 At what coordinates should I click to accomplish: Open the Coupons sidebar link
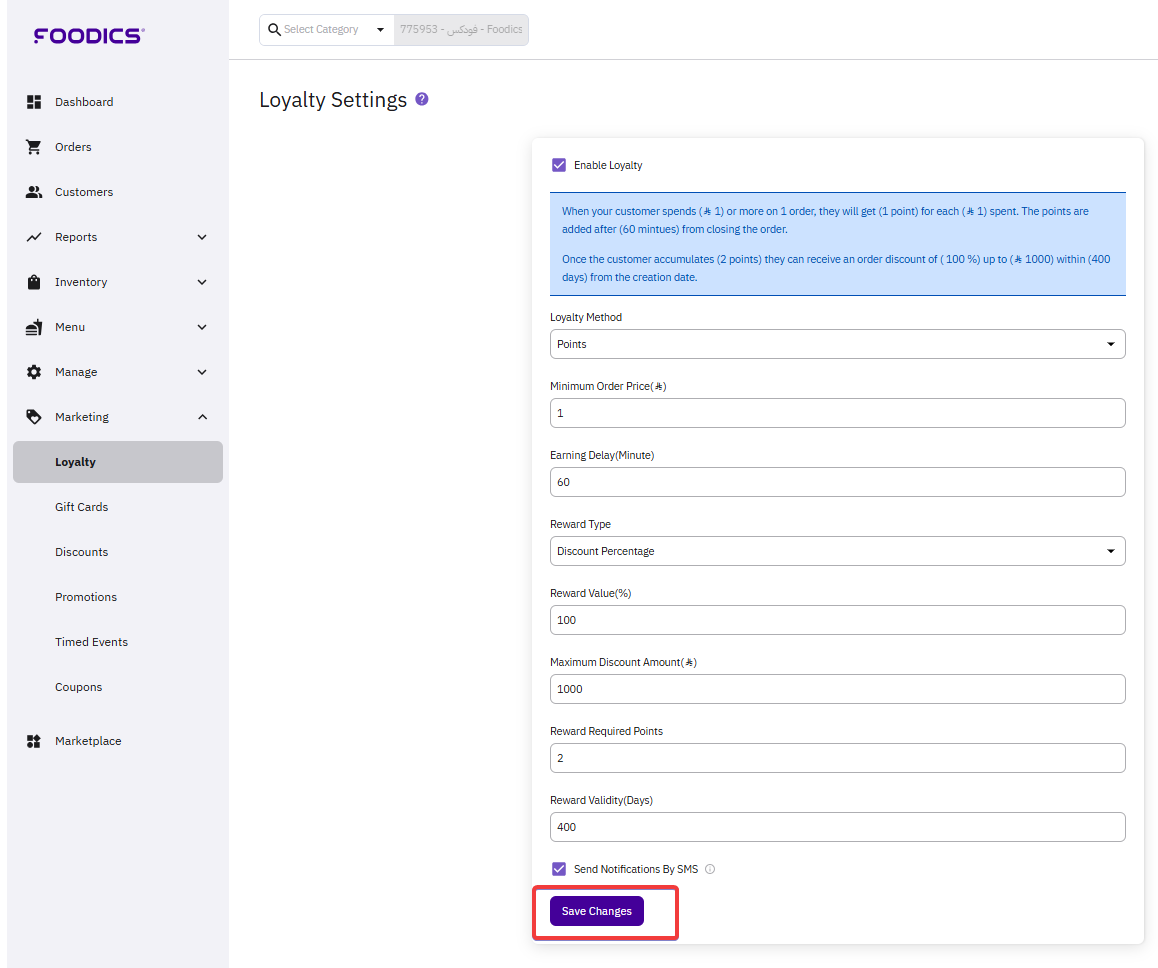tap(78, 687)
